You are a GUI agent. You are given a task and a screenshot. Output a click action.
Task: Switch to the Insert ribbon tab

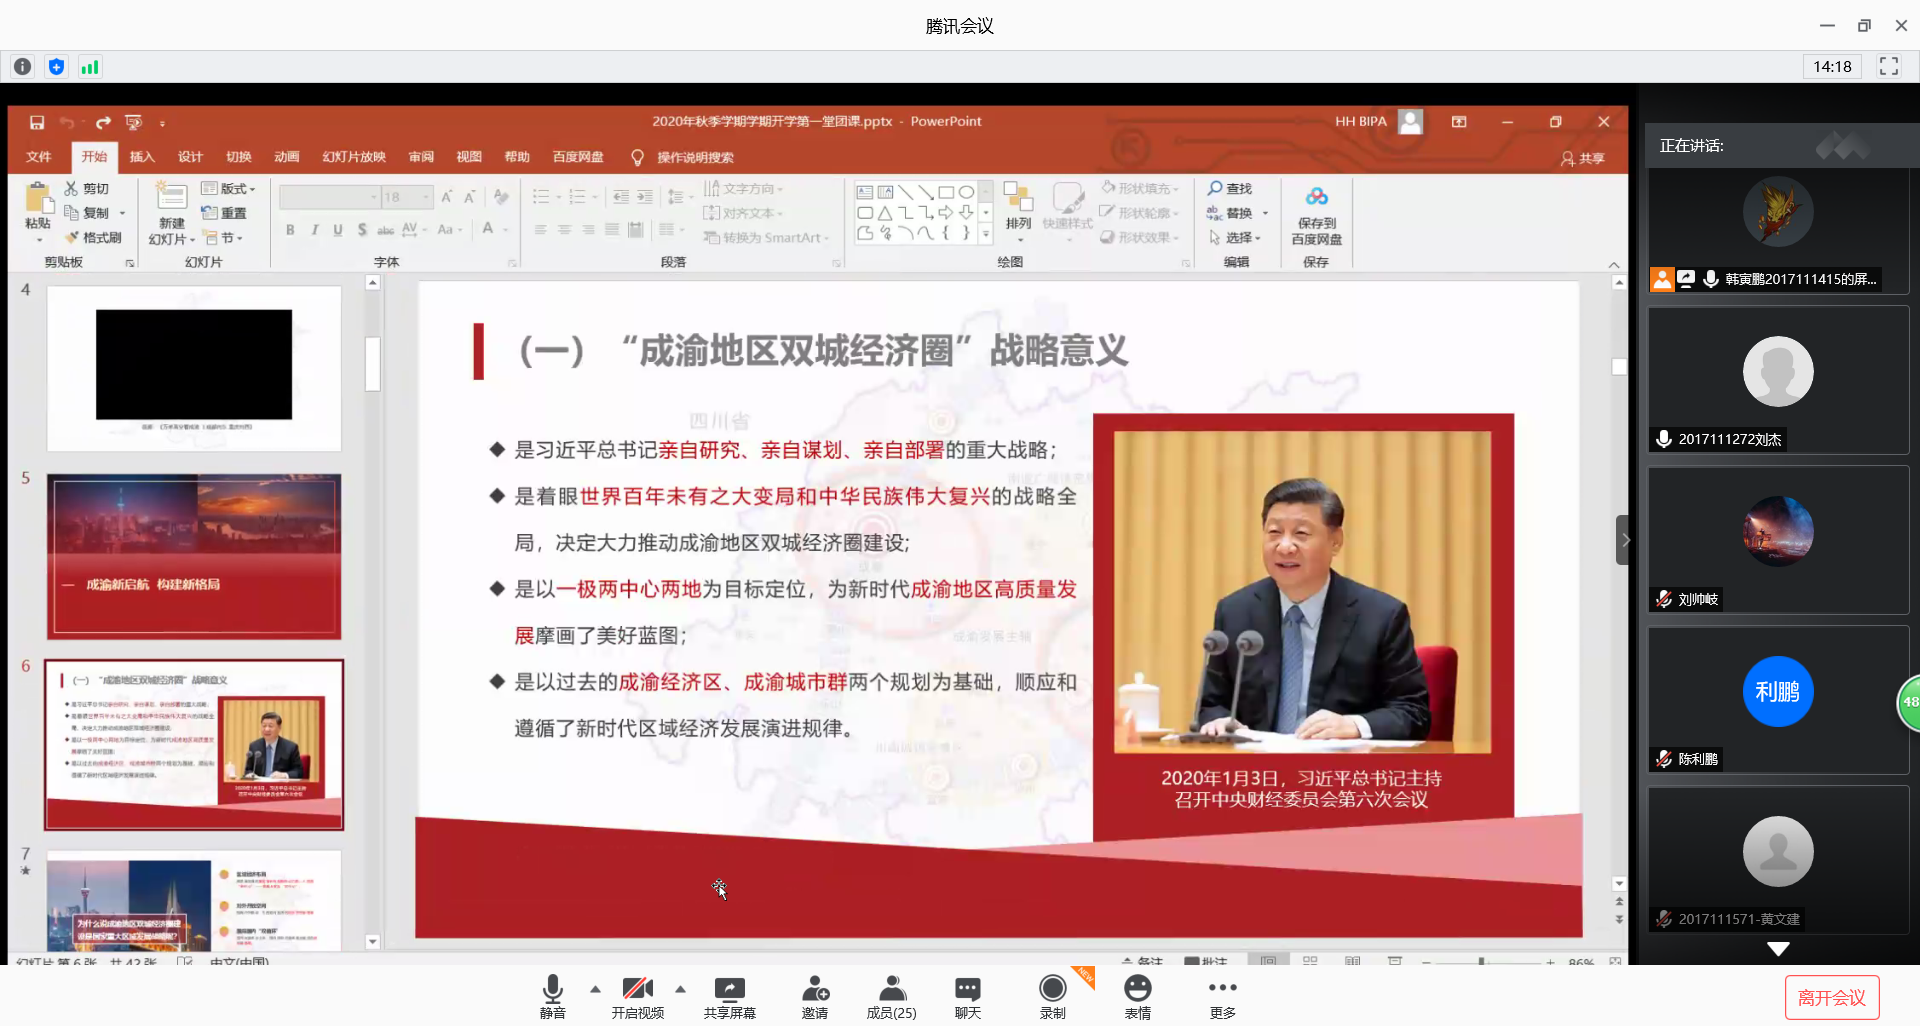[142, 157]
